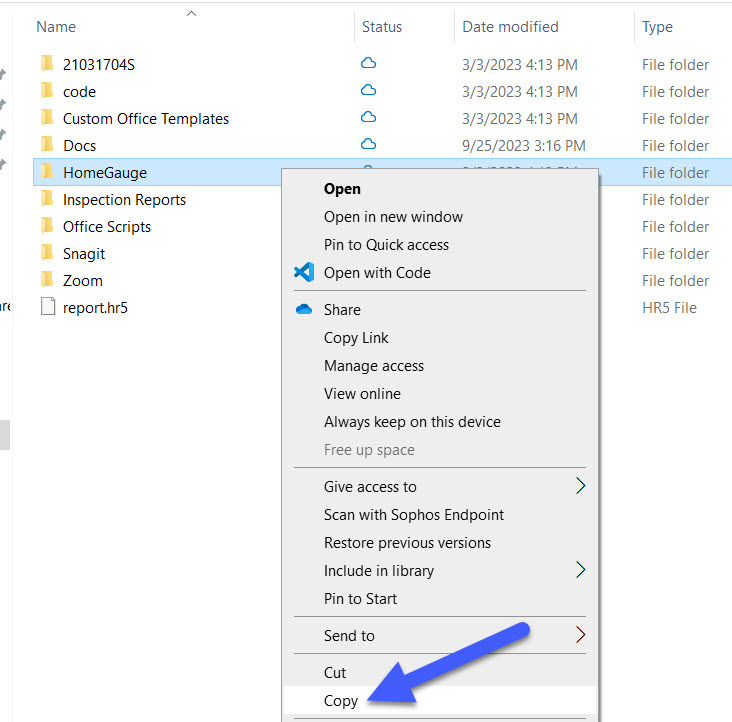Viewport: 732px width, 722px height.
Task: Click the Zoom folder icon
Action: point(47,280)
